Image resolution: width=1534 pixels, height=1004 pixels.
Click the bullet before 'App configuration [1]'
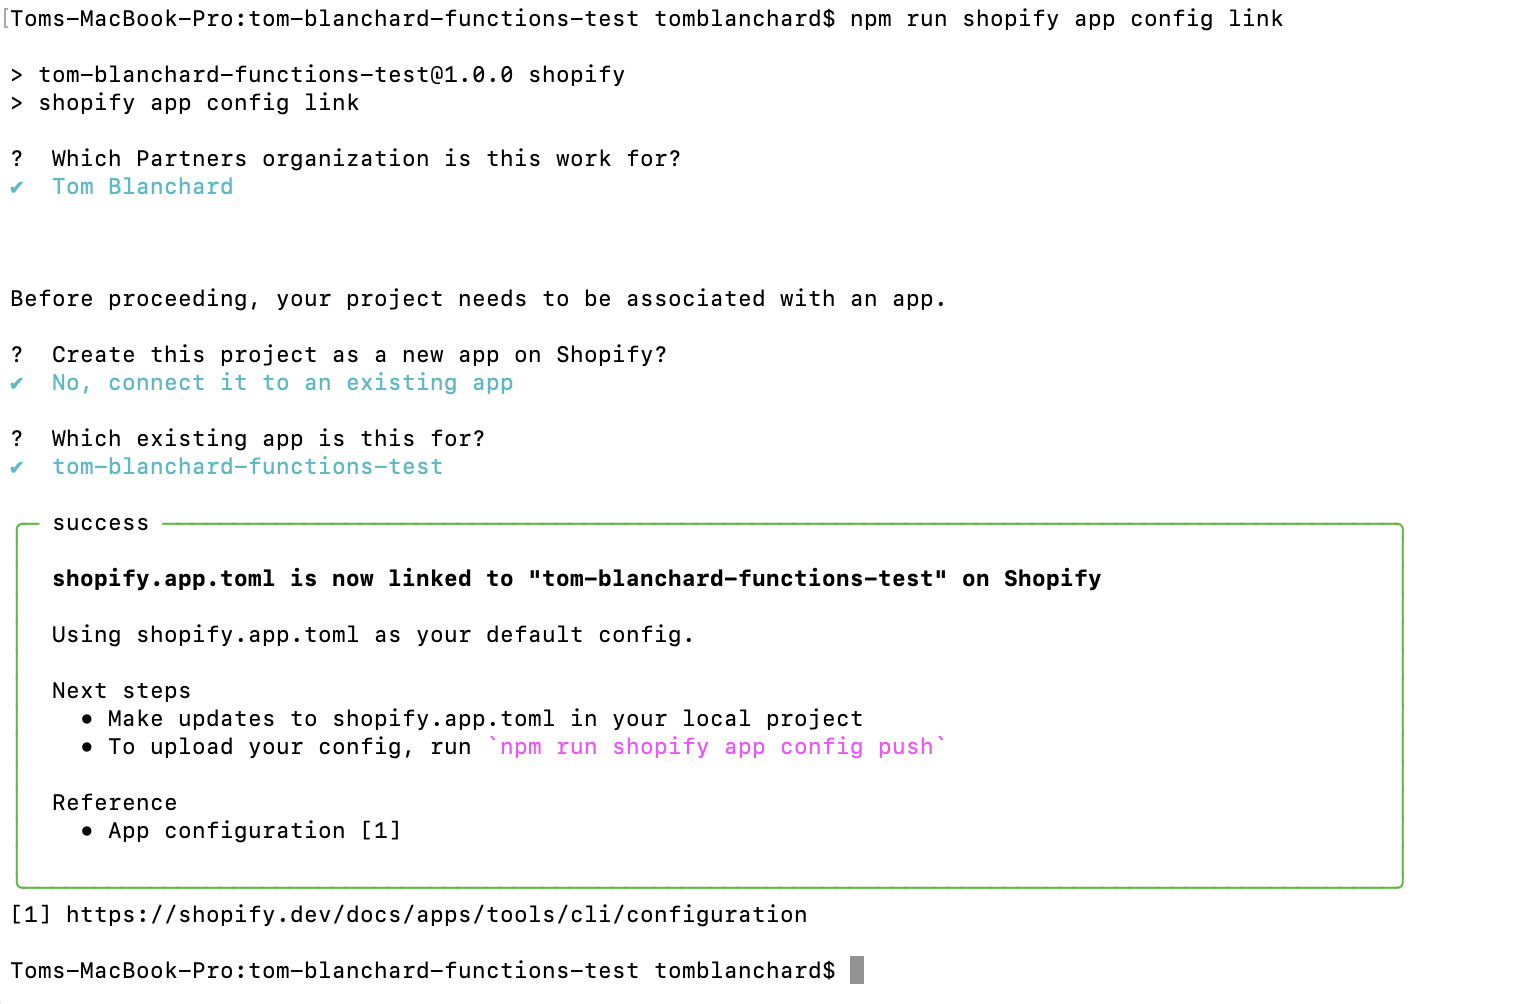(88, 831)
